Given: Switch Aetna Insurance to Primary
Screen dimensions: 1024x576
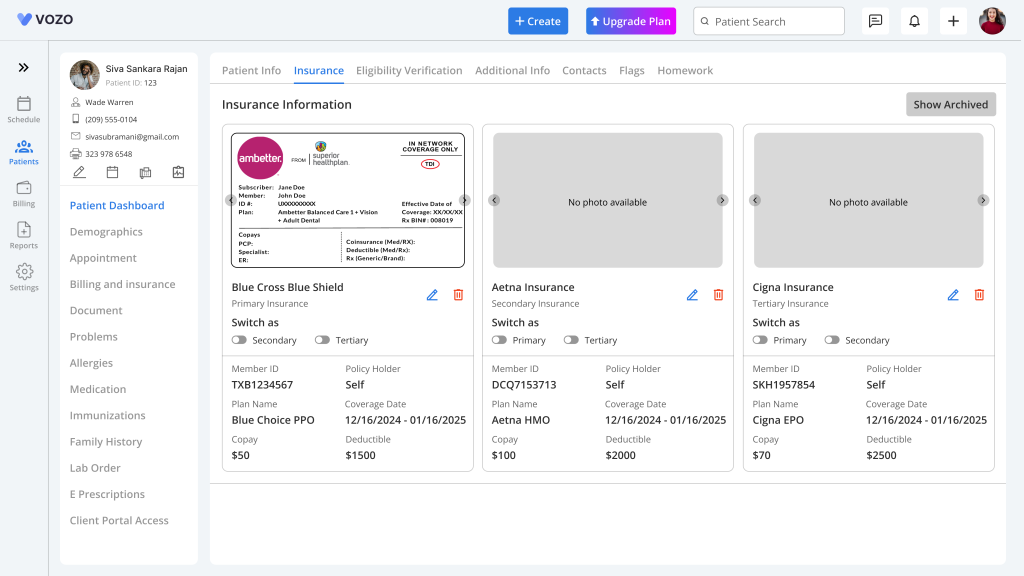Looking at the screenshot, I should click(499, 340).
